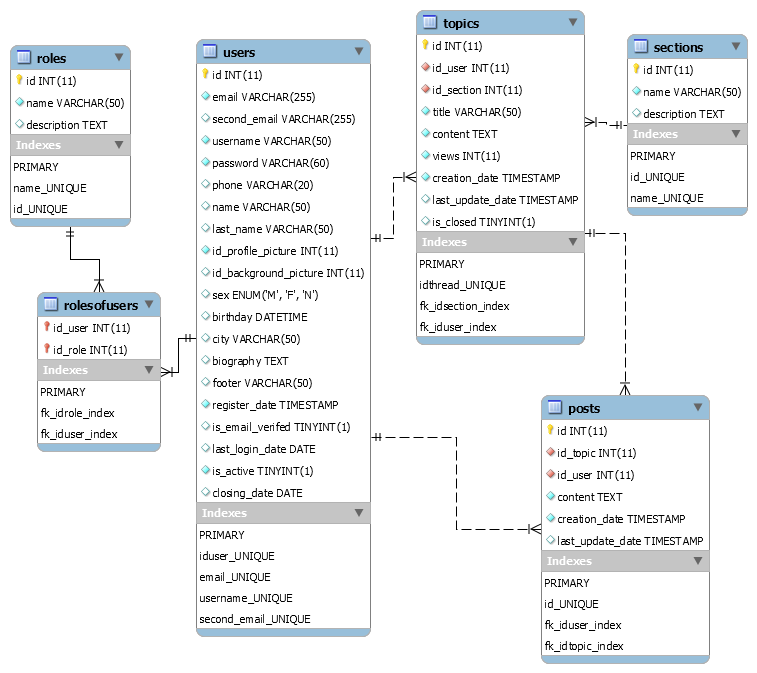757x673 pixels.
Task: Select id_background_picture INT(11) column
Action: click(283, 273)
